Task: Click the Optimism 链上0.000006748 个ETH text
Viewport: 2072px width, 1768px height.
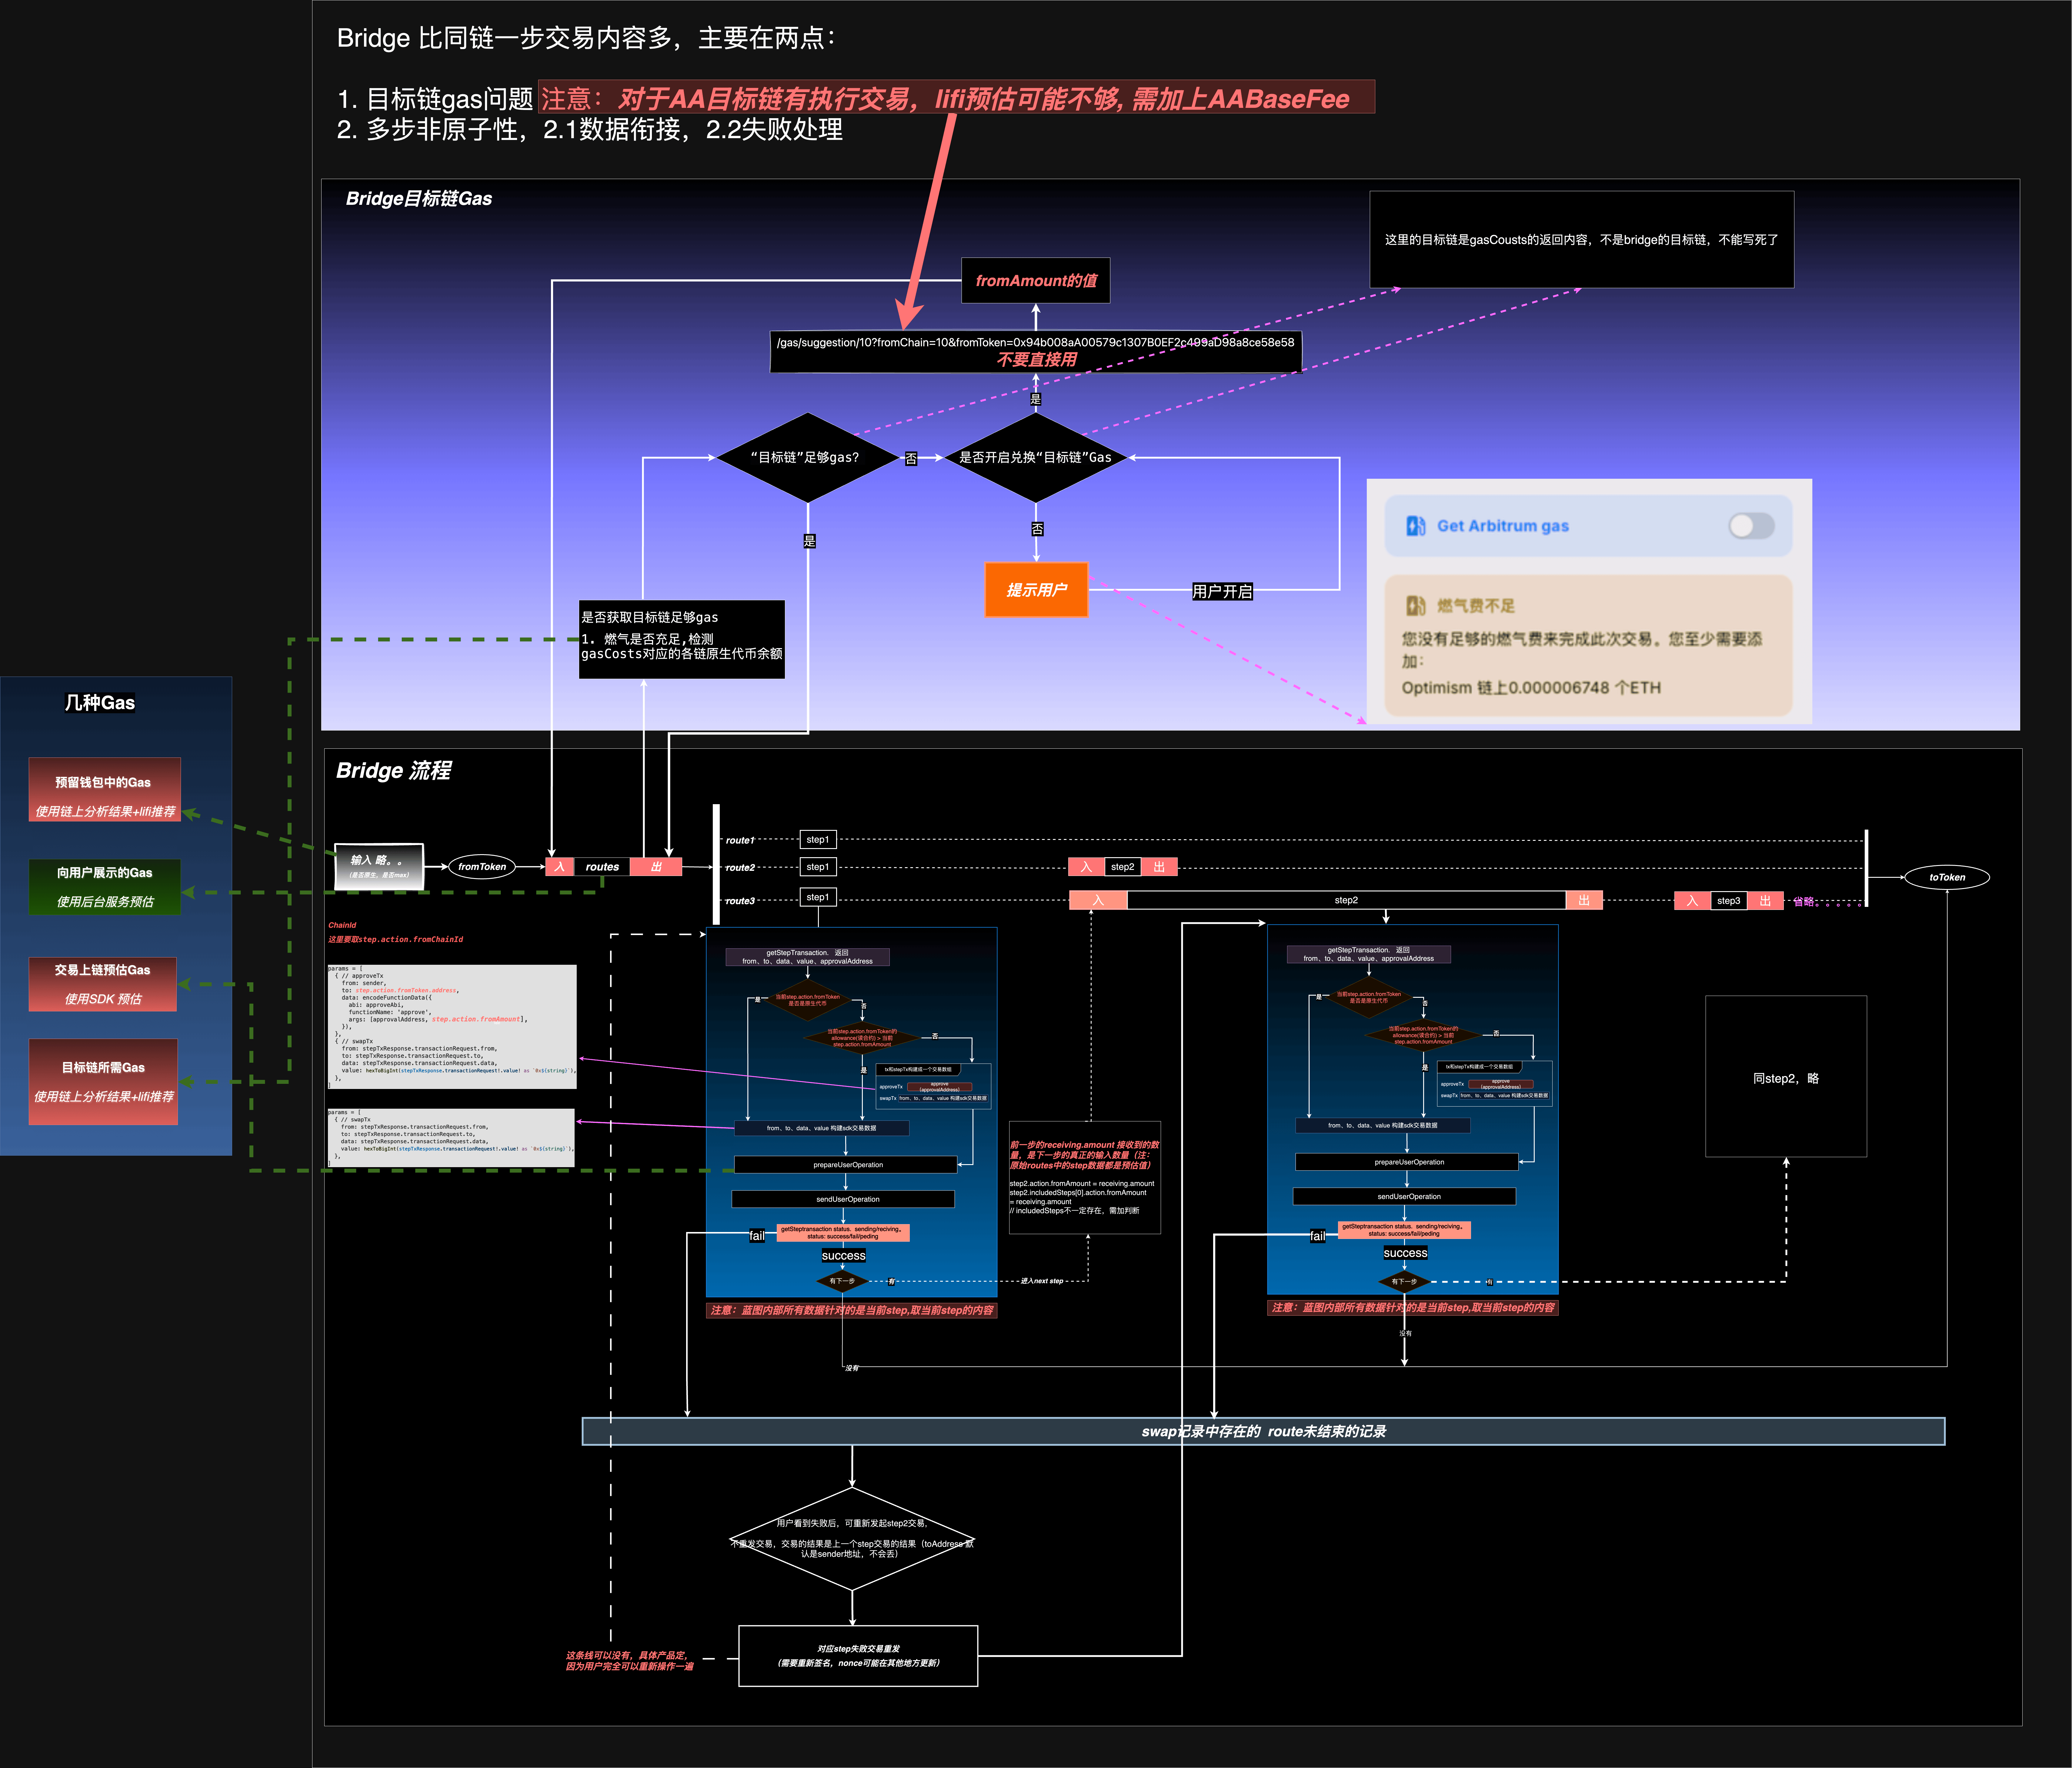Action: coord(1531,688)
